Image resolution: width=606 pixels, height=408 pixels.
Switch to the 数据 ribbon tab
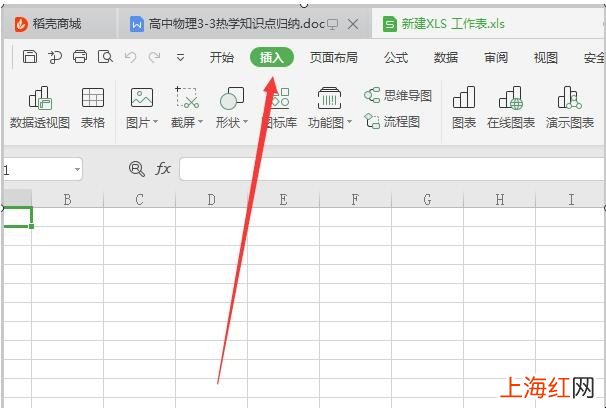coord(446,58)
